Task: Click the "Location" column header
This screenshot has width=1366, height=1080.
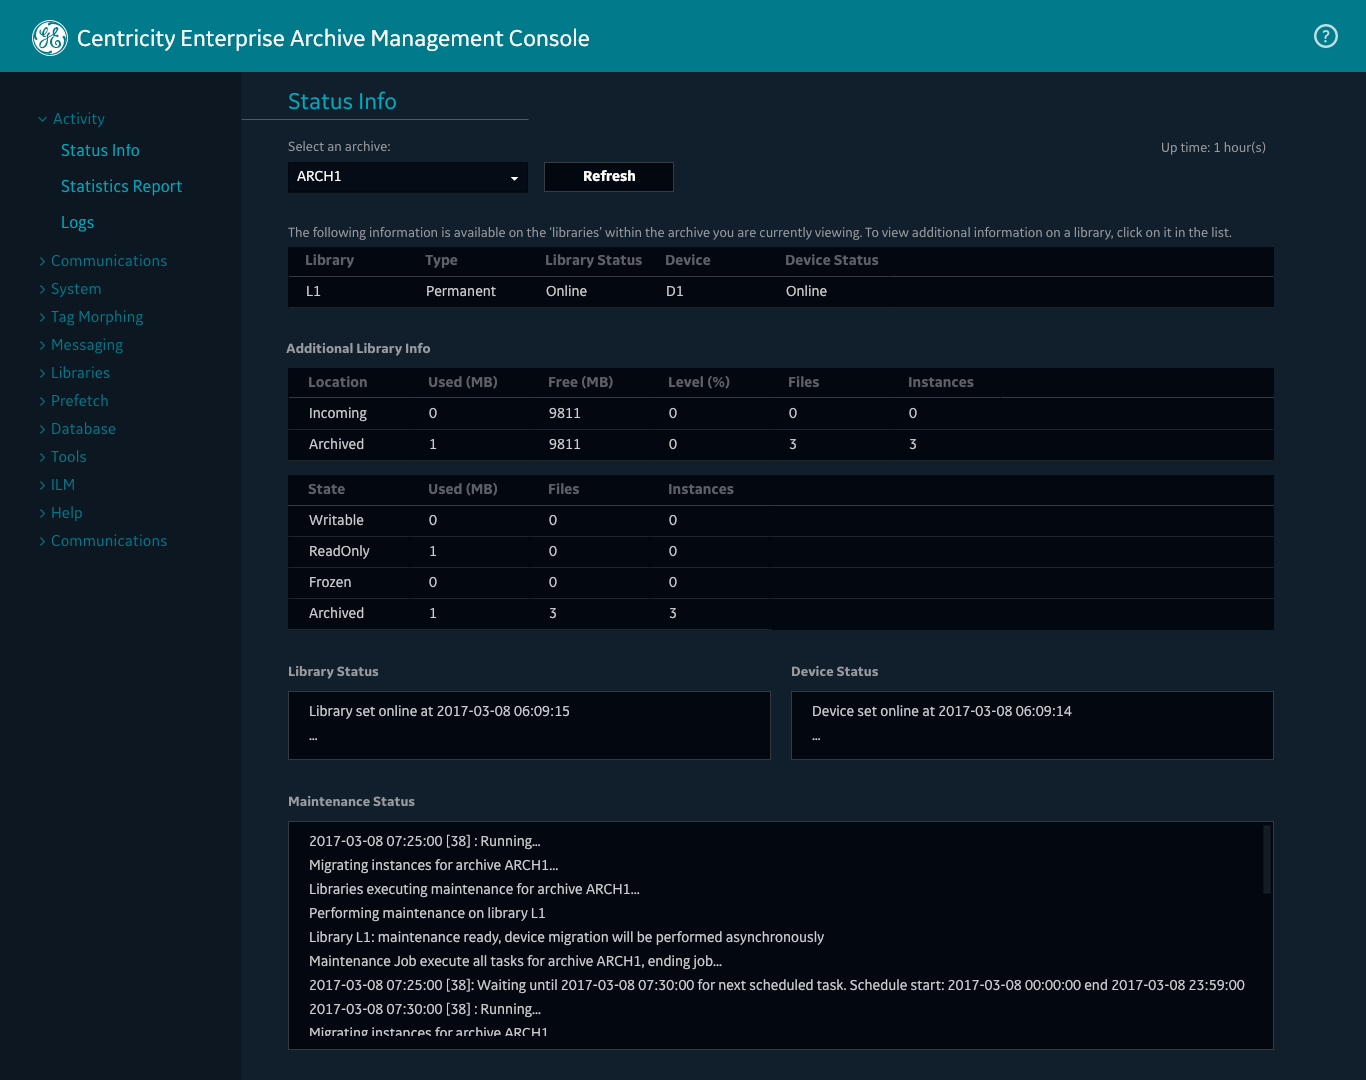Action: pos(338,382)
